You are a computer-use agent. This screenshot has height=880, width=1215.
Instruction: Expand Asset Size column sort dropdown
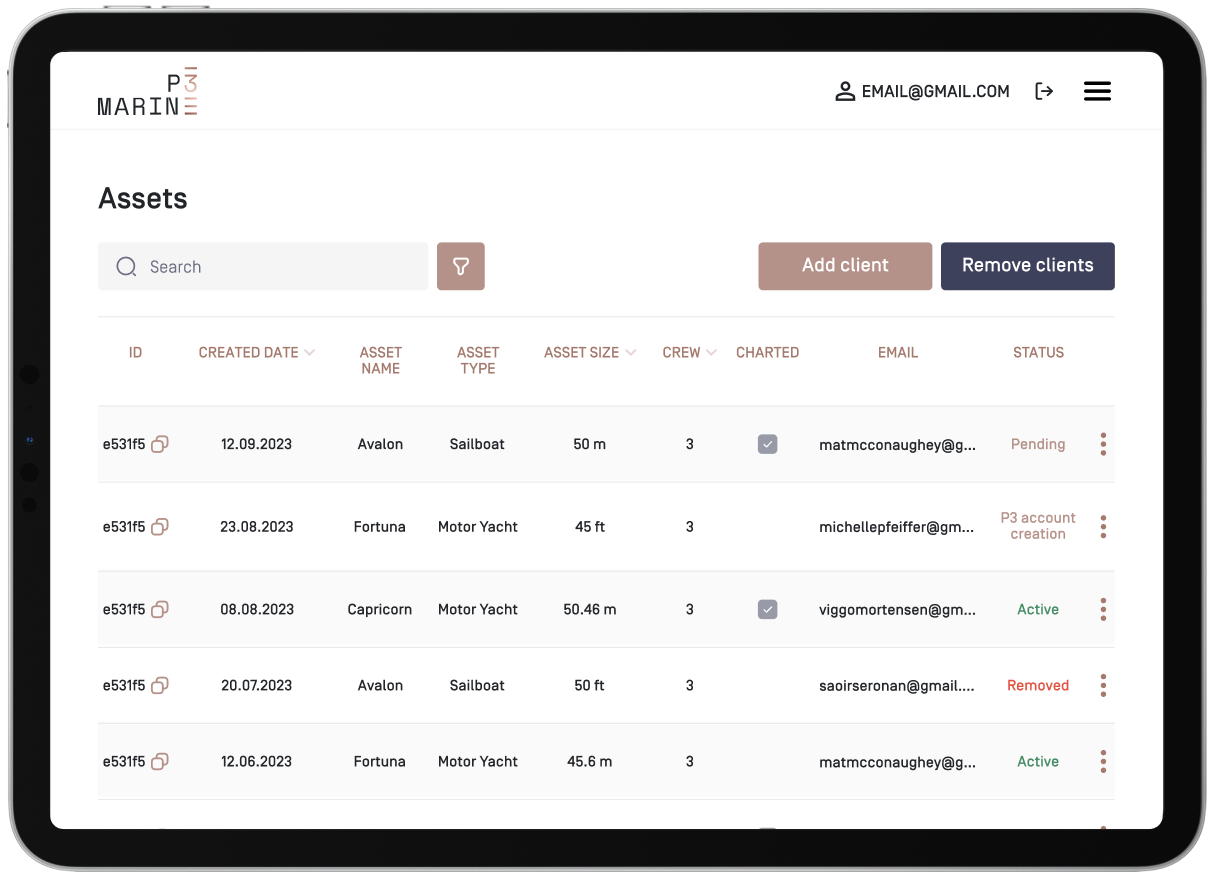pyautogui.click(x=630, y=353)
